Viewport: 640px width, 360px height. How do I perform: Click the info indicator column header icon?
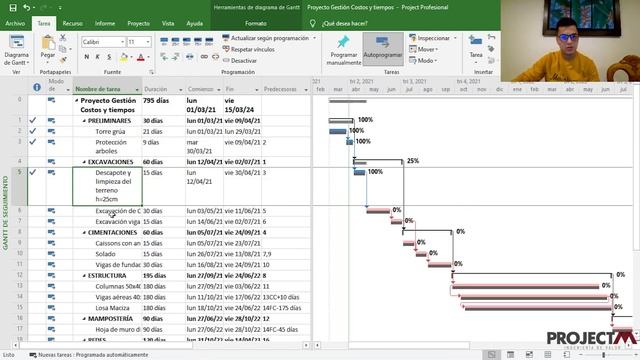(x=37, y=87)
